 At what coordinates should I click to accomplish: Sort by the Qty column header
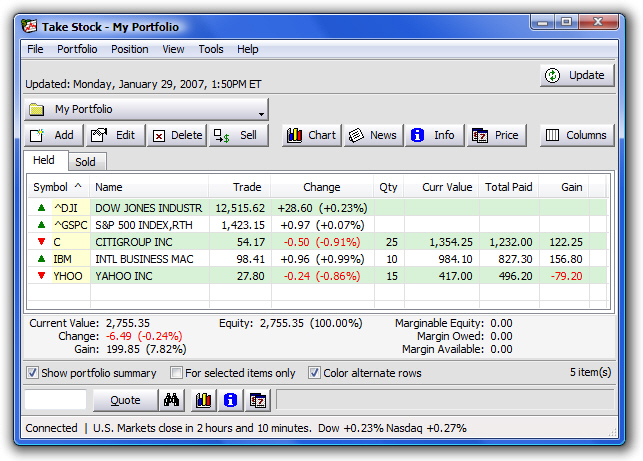click(x=389, y=187)
